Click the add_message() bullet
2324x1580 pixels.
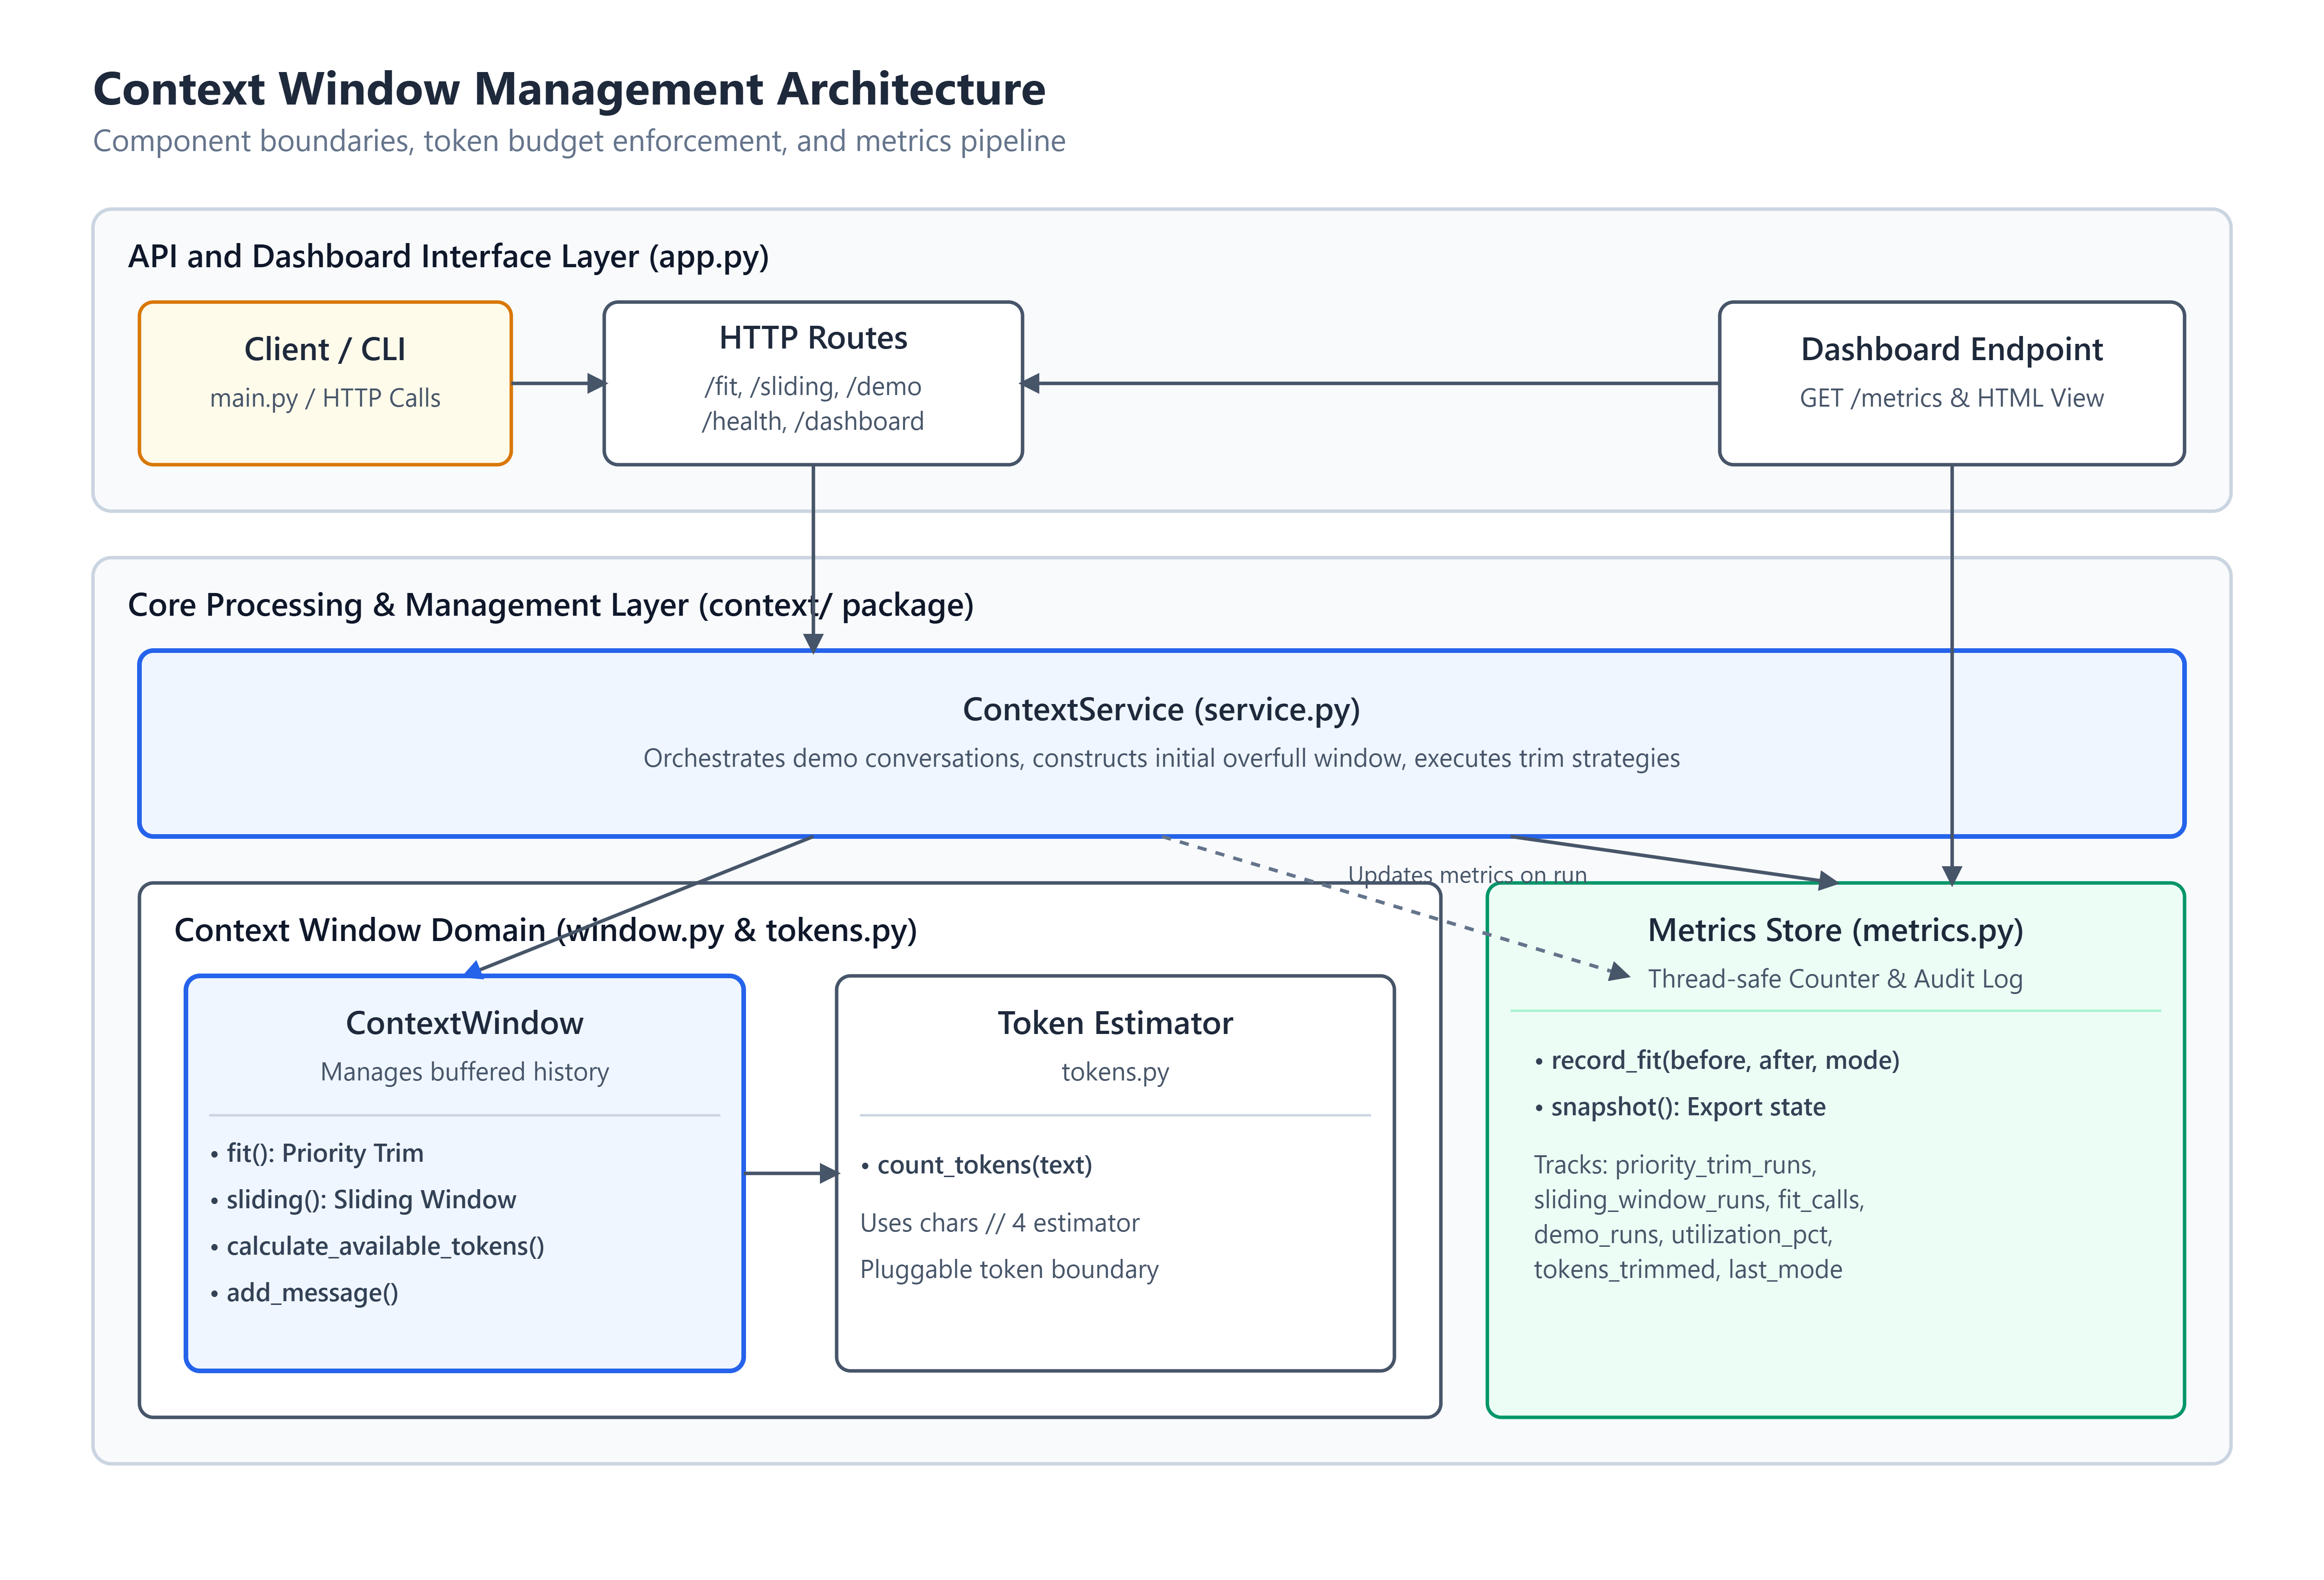[304, 1293]
